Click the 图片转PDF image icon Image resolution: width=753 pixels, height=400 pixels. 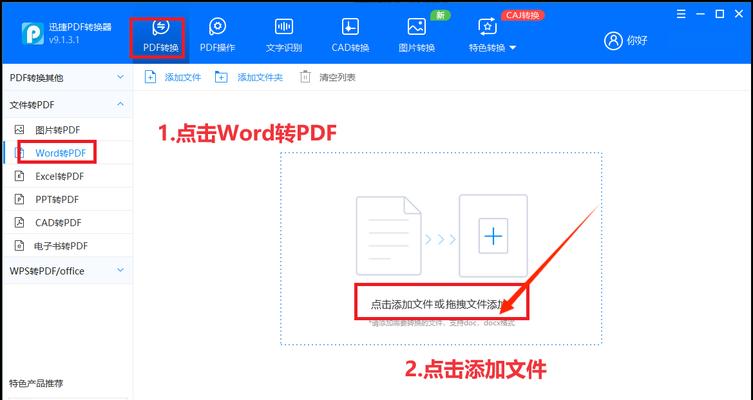pyautogui.click(x=19, y=130)
